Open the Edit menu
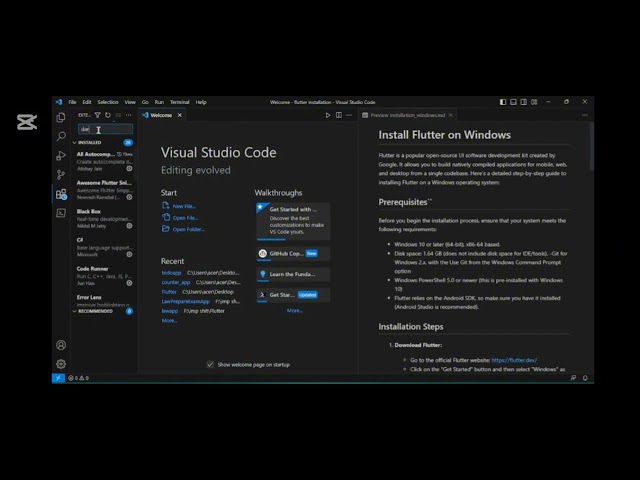640x480 pixels. (x=87, y=102)
